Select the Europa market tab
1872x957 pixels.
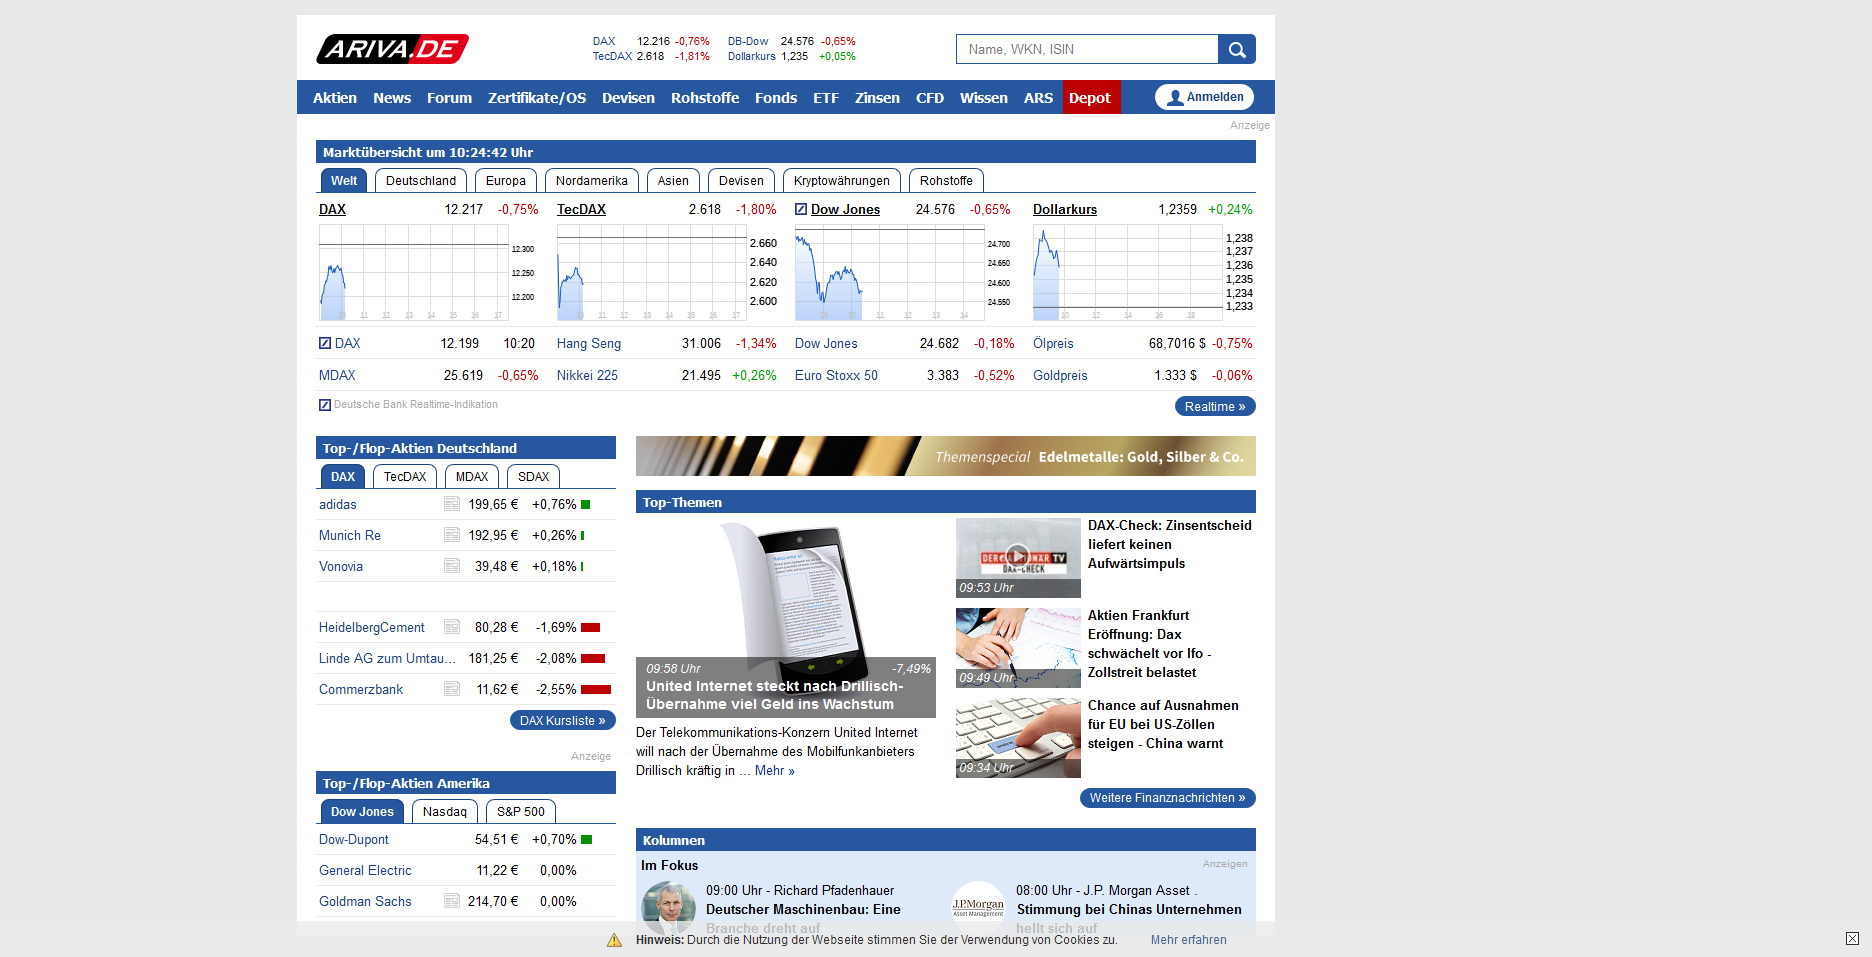[506, 180]
